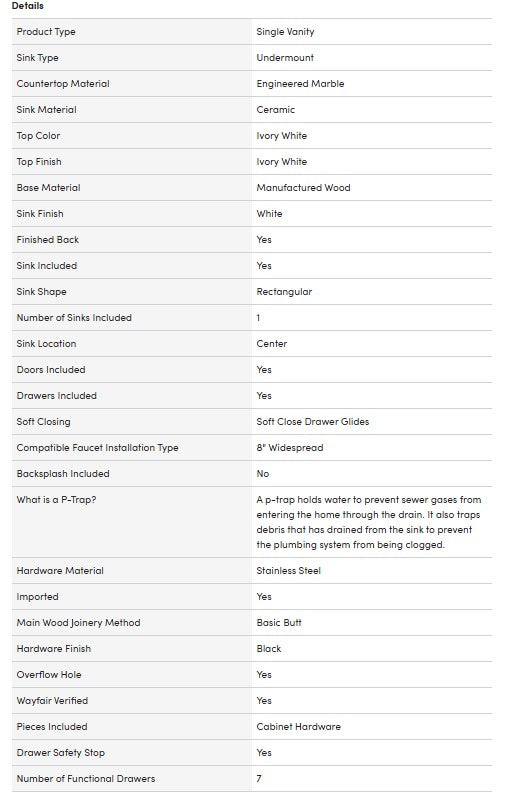Click the Details section heading
Image resolution: width=516 pixels, height=795 pixels.
click(x=27, y=6)
